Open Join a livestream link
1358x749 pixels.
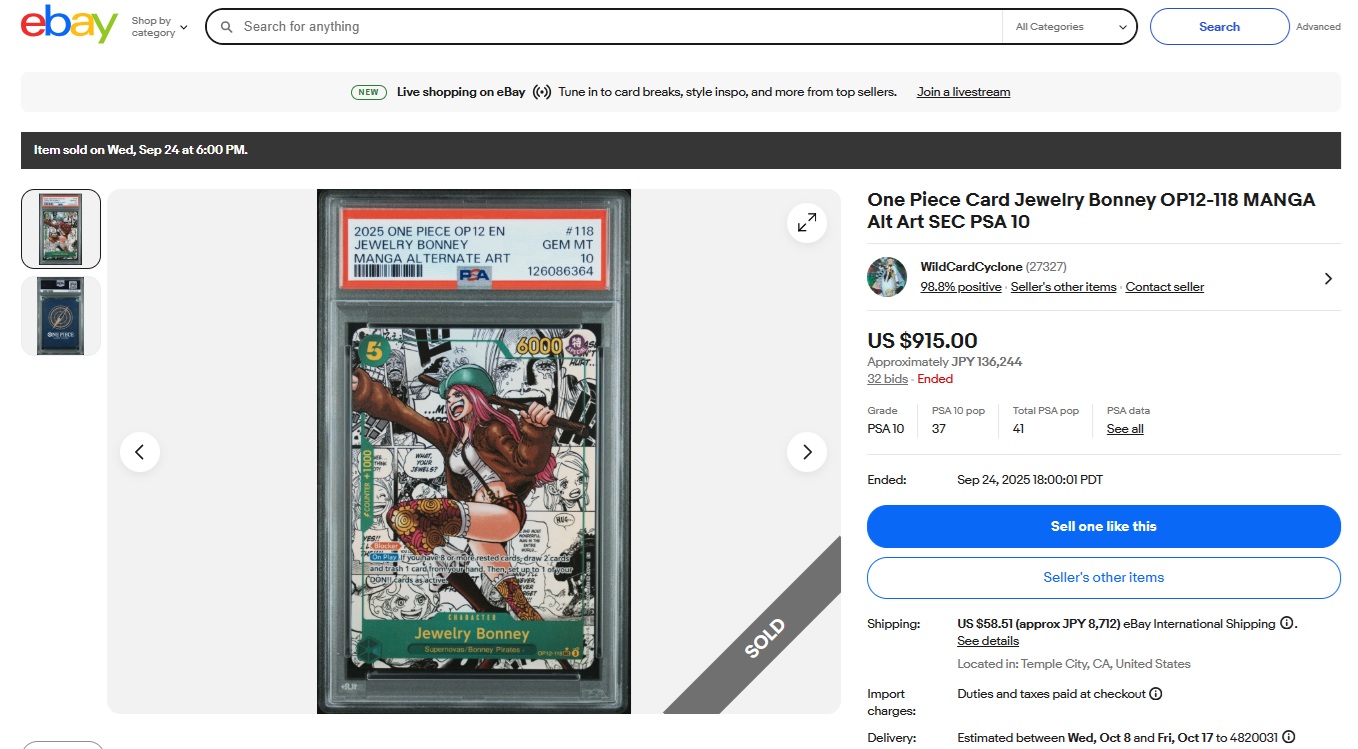pos(963,92)
